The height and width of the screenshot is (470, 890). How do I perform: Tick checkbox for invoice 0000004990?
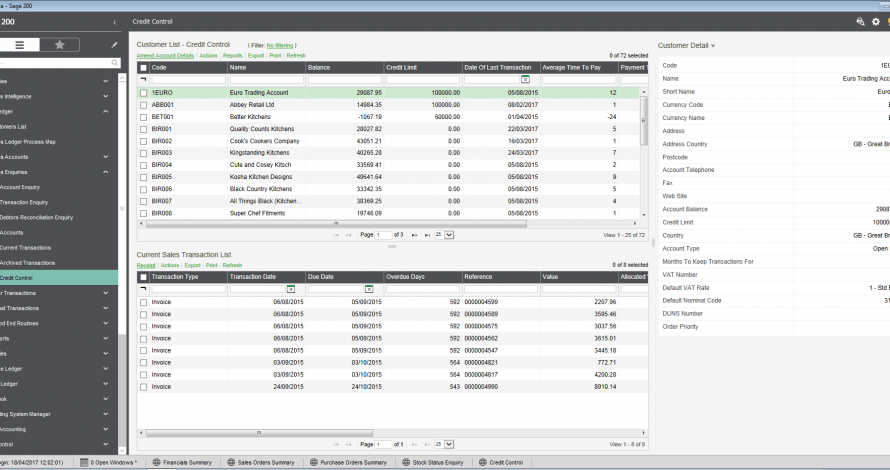(x=143, y=387)
